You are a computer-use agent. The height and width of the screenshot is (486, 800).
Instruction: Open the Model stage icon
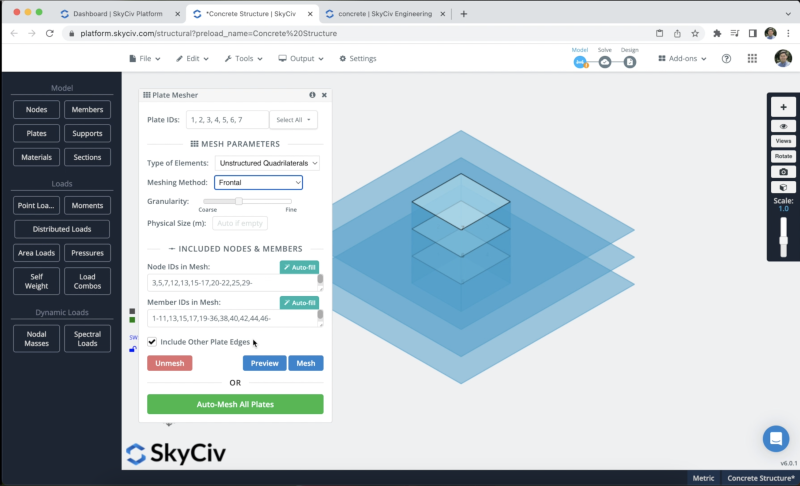point(580,62)
